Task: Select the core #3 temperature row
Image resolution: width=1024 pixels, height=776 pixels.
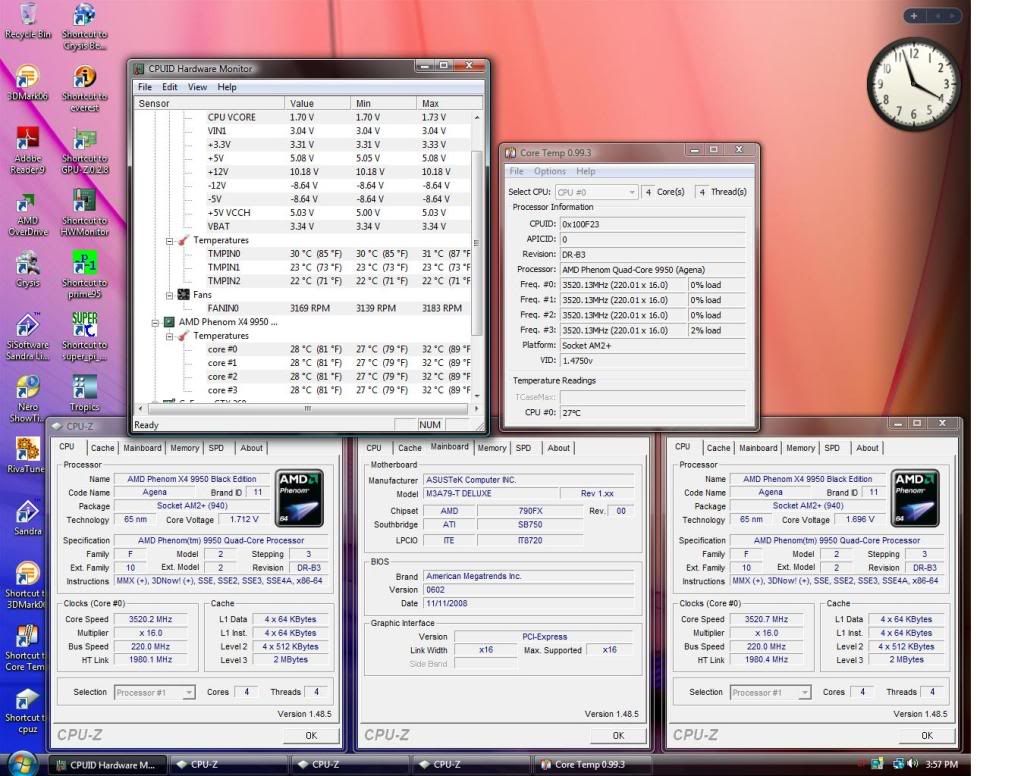Action: click(x=302, y=390)
